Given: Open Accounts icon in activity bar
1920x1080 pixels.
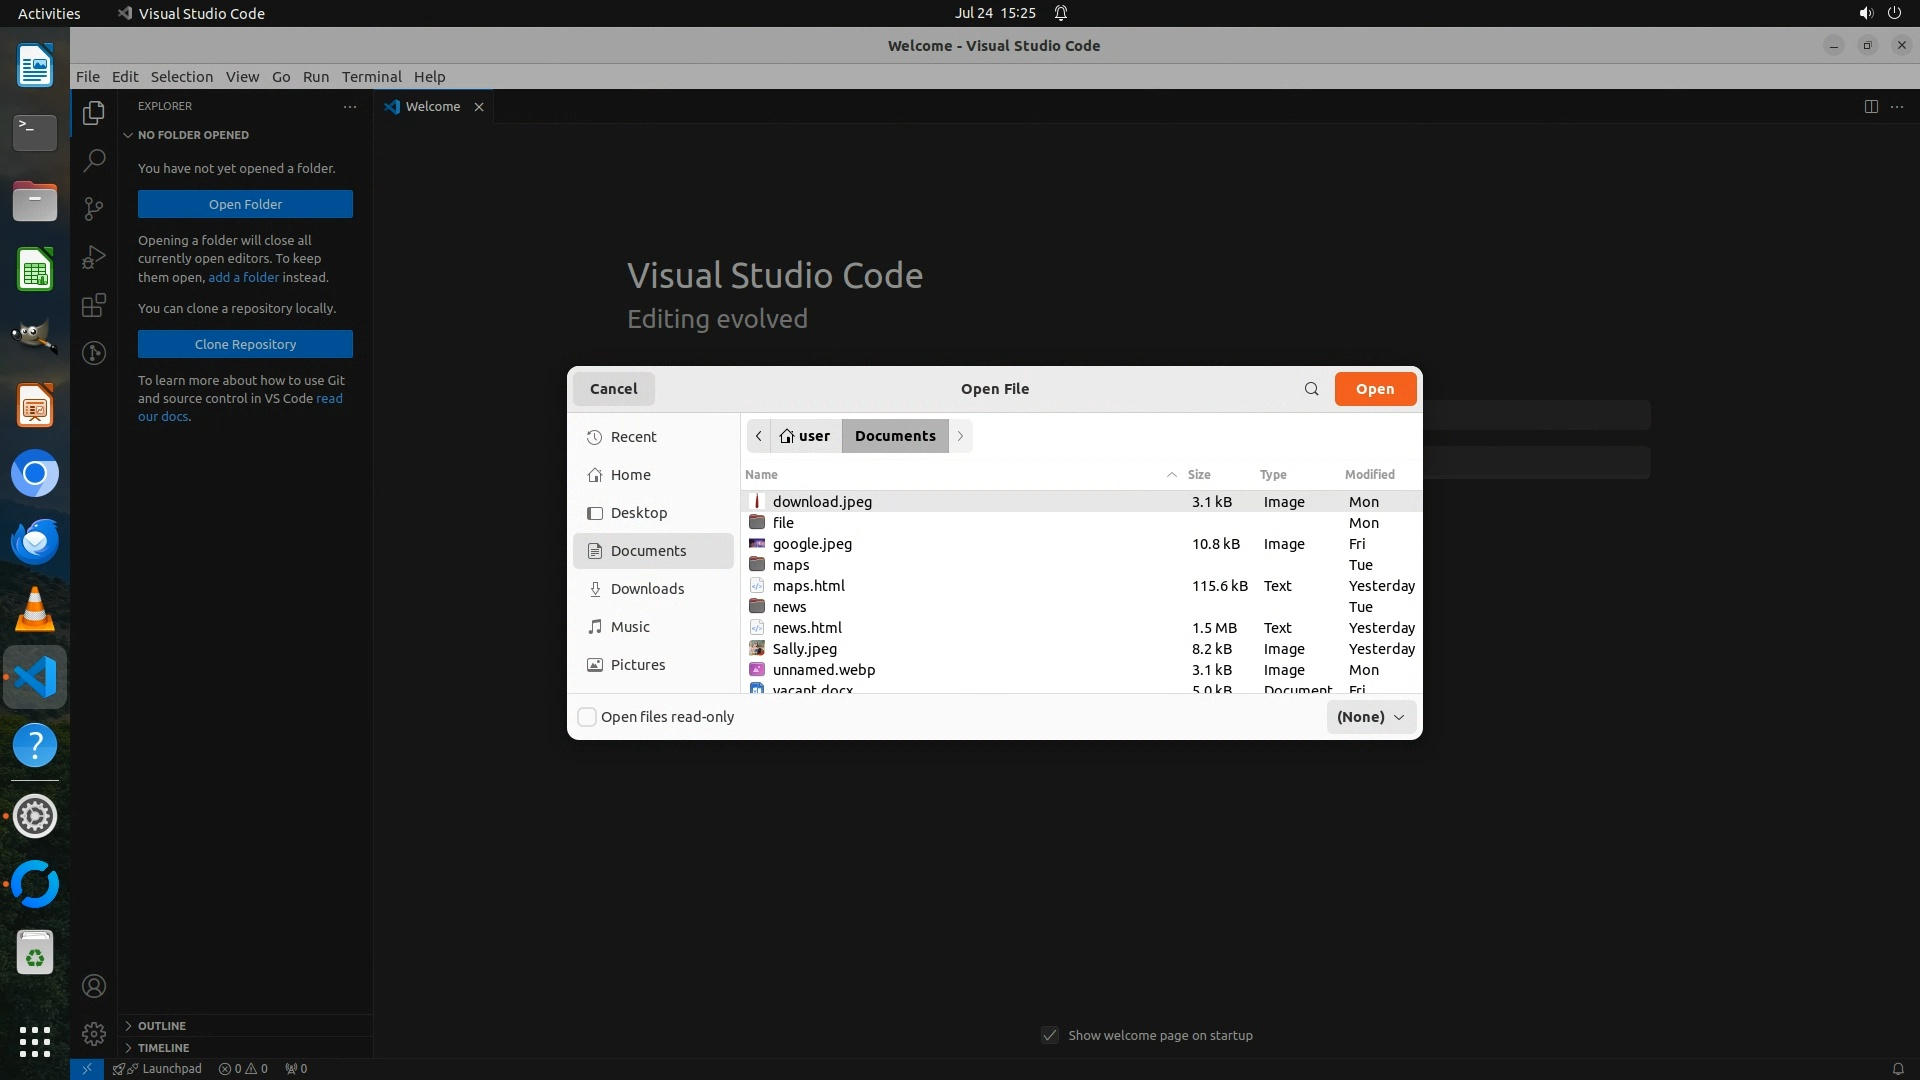Looking at the screenshot, I should 94,986.
